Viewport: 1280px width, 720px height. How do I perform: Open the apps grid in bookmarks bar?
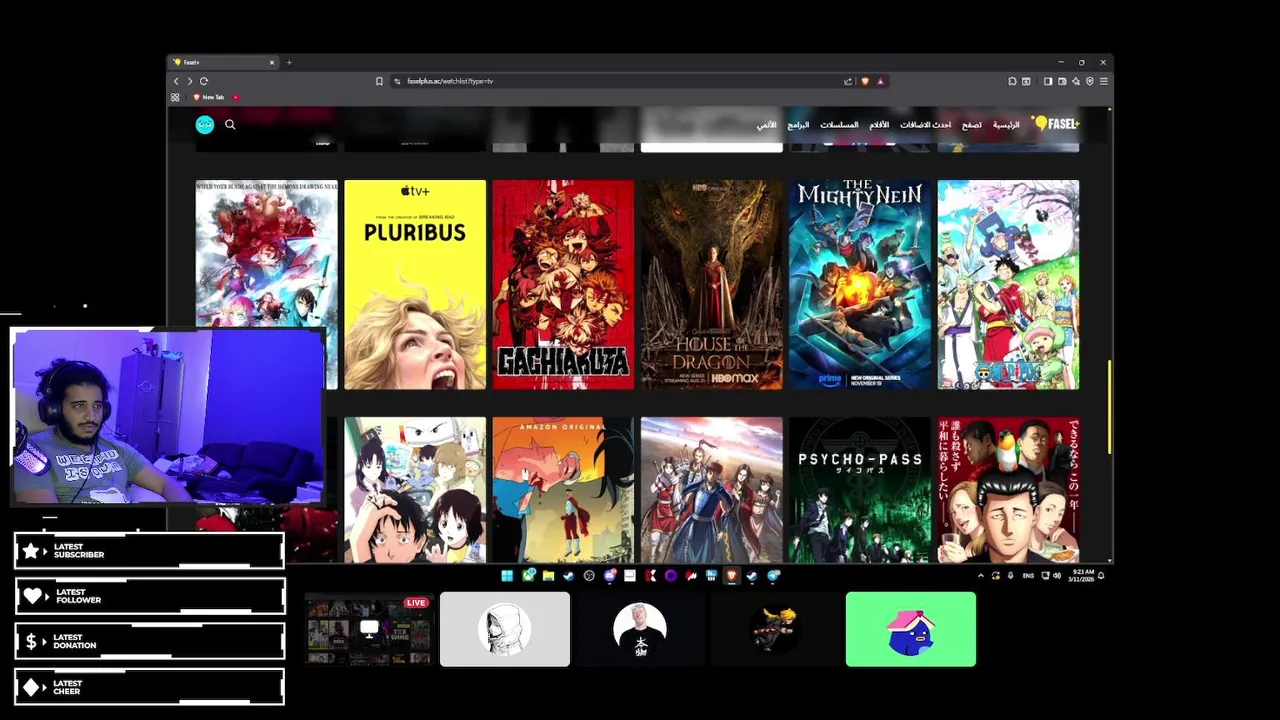tap(175, 97)
